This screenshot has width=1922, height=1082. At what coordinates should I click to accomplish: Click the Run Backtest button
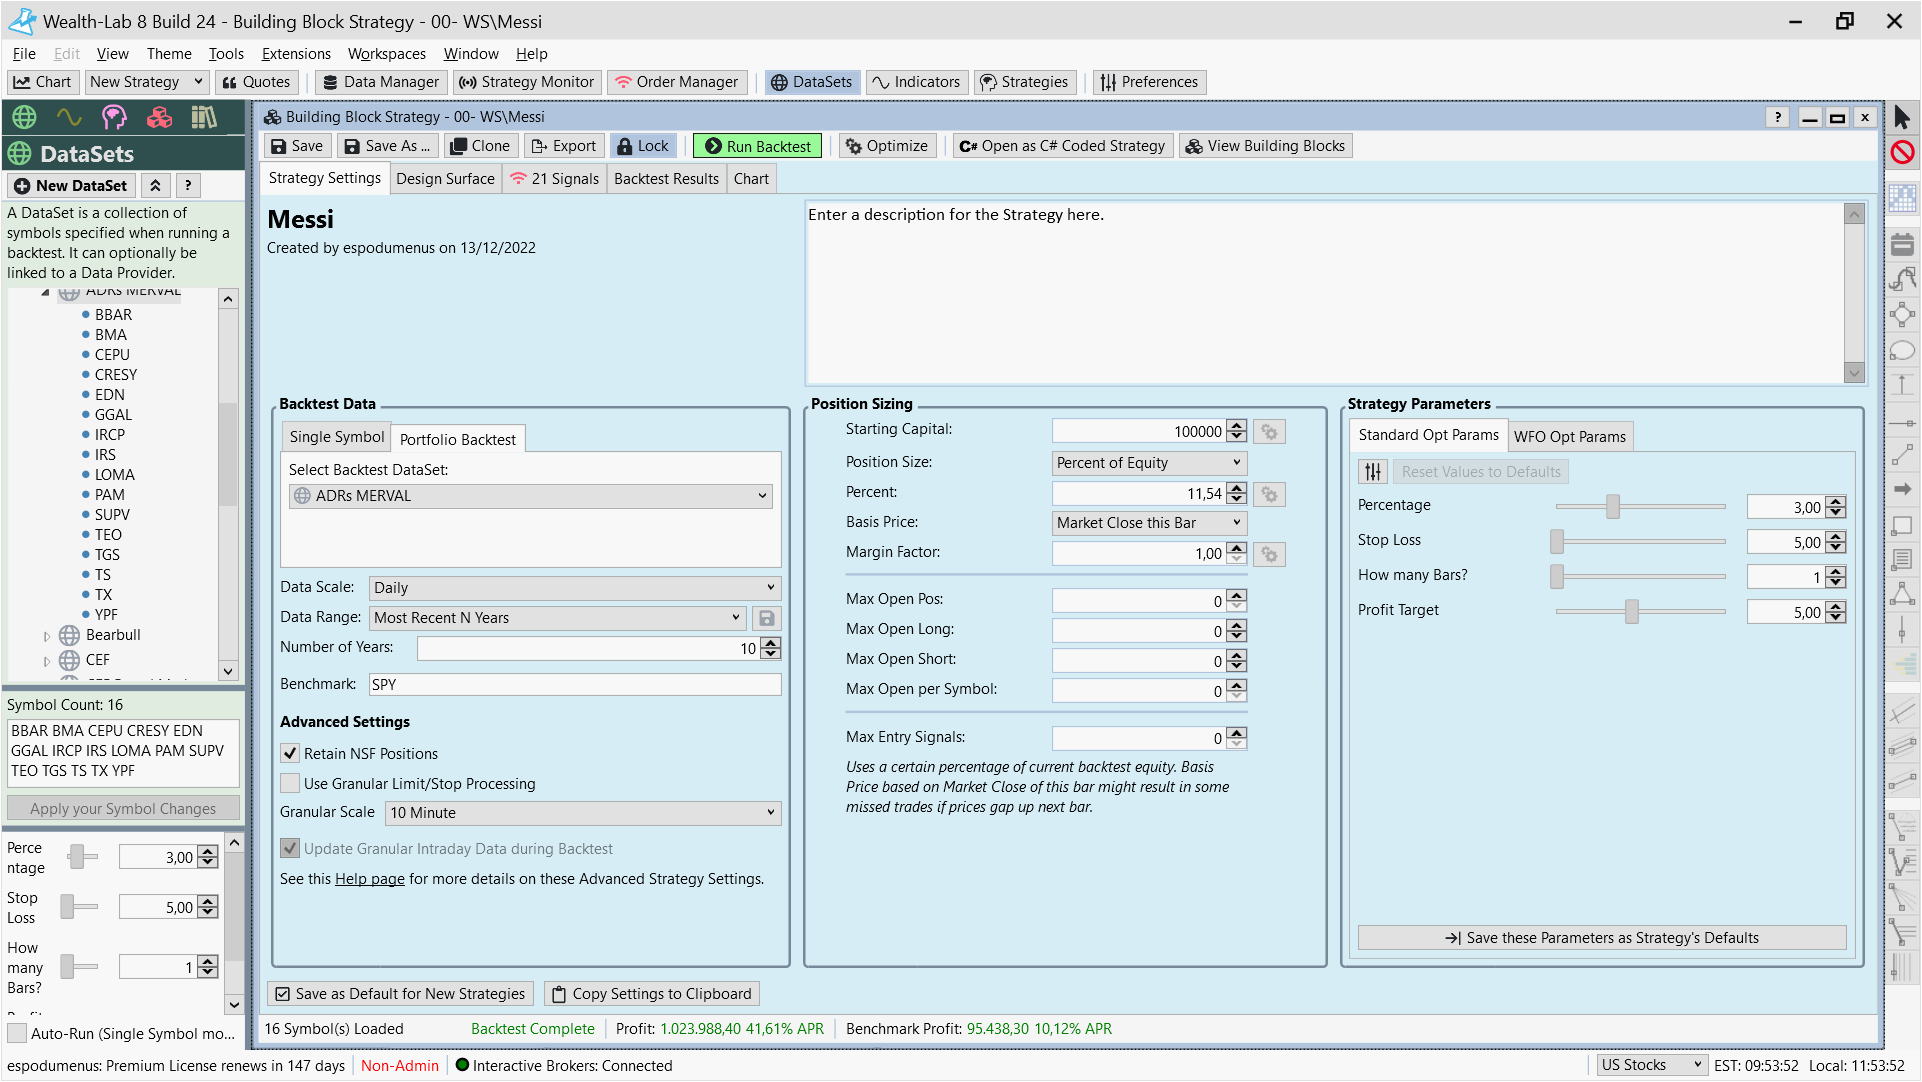click(x=758, y=146)
